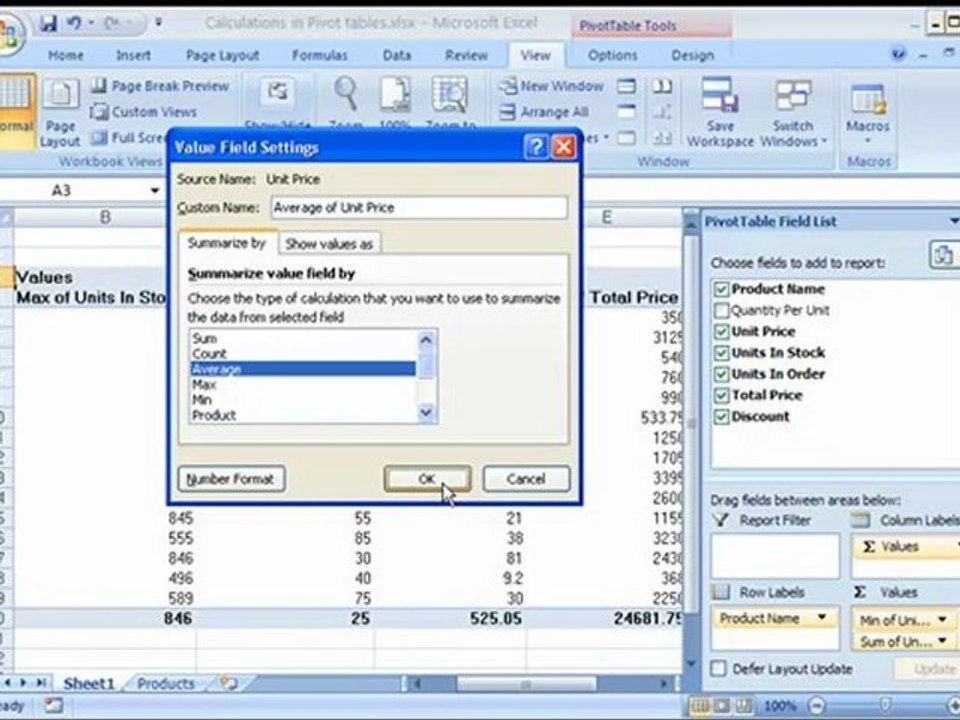Uncheck Units In Stock field
The height and width of the screenshot is (720, 960).
pos(721,353)
